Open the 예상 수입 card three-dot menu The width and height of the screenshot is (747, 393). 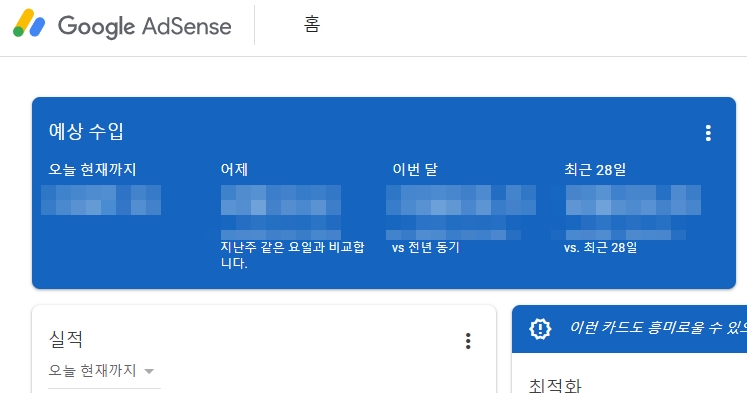(x=708, y=133)
